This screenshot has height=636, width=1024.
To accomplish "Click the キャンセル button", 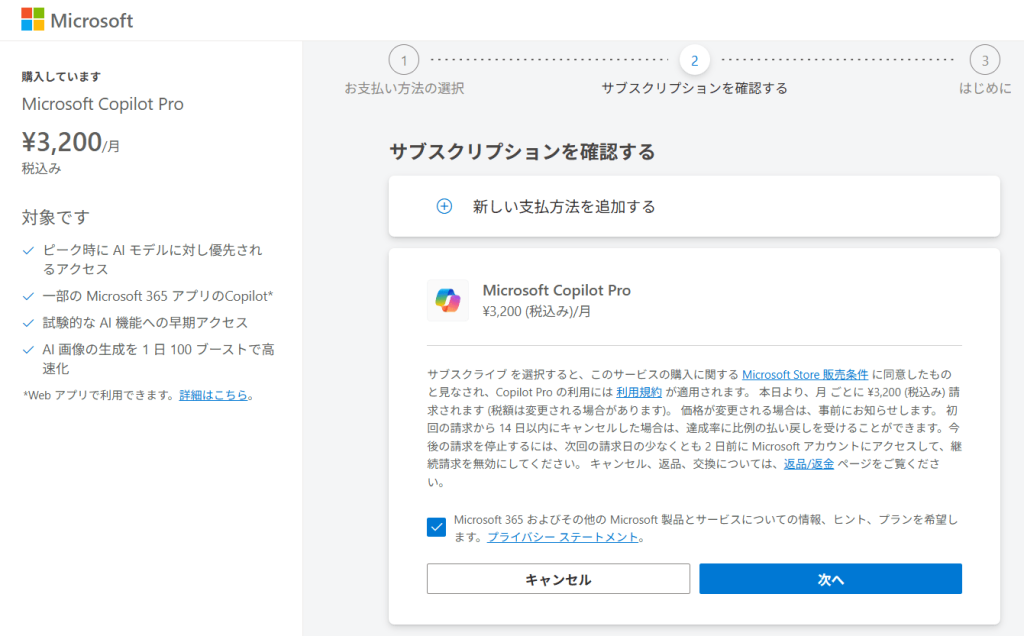I will 558,579.
